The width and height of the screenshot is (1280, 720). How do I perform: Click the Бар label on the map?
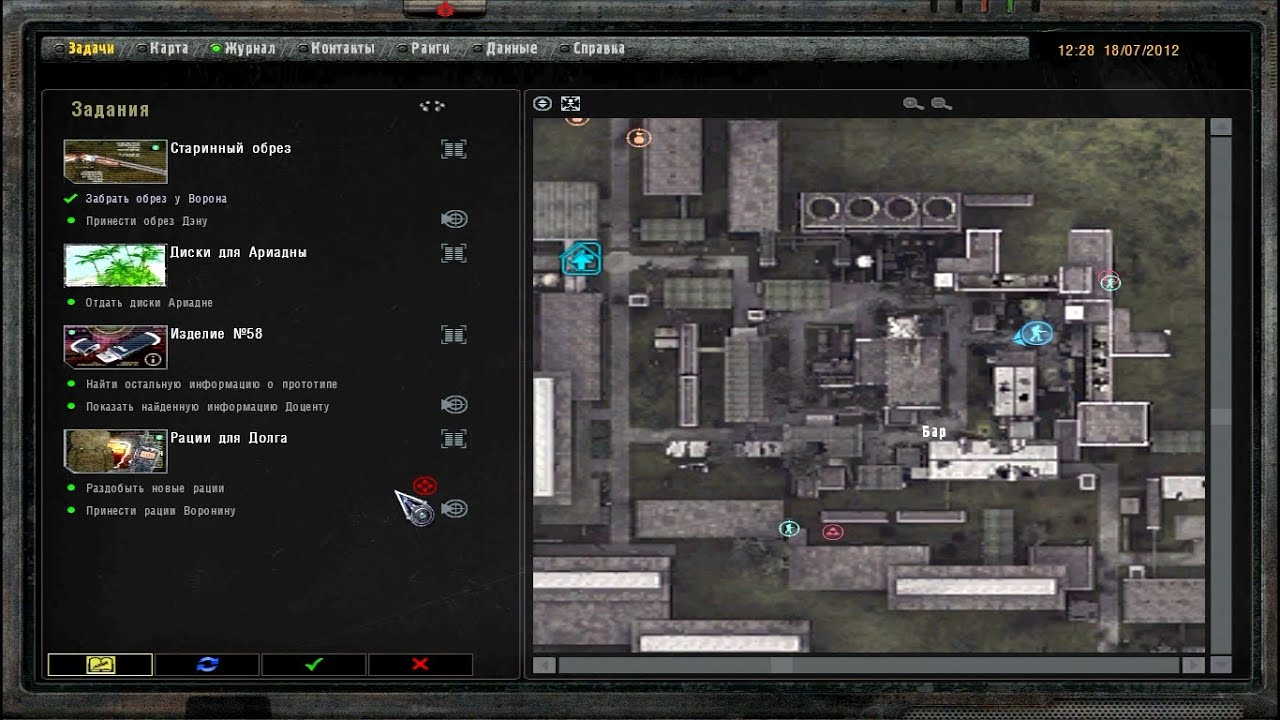pos(934,432)
